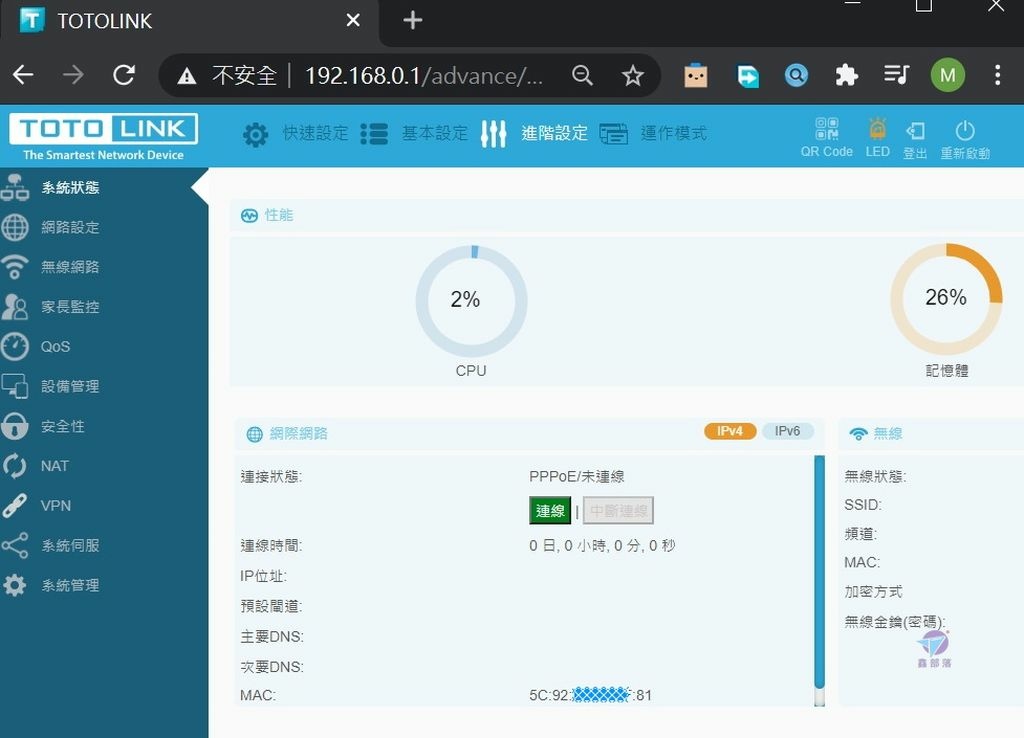This screenshot has width=1024, height=738.
Task: Open 運作模式 menu
Action: pos(673,133)
